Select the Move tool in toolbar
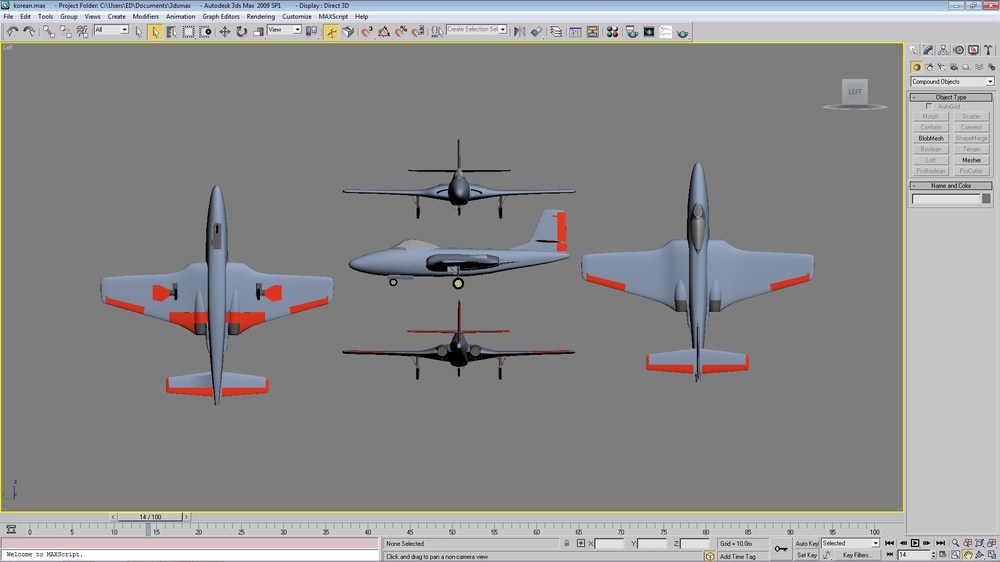1000x562 pixels. coord(225,31)
